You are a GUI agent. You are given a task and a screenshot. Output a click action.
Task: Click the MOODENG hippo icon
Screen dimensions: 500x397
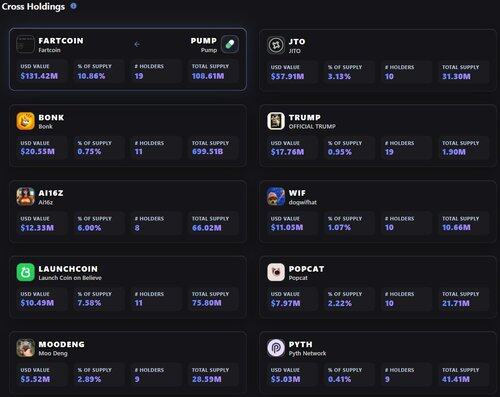coord(26,348)
